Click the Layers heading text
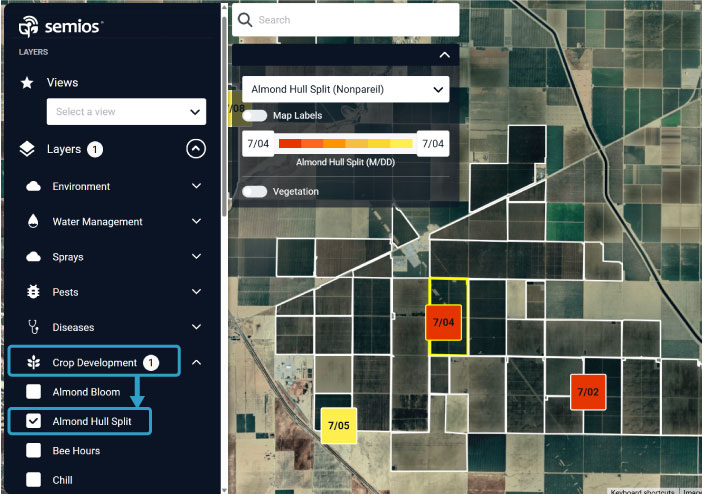702x494 pixels. pos(64,149)
